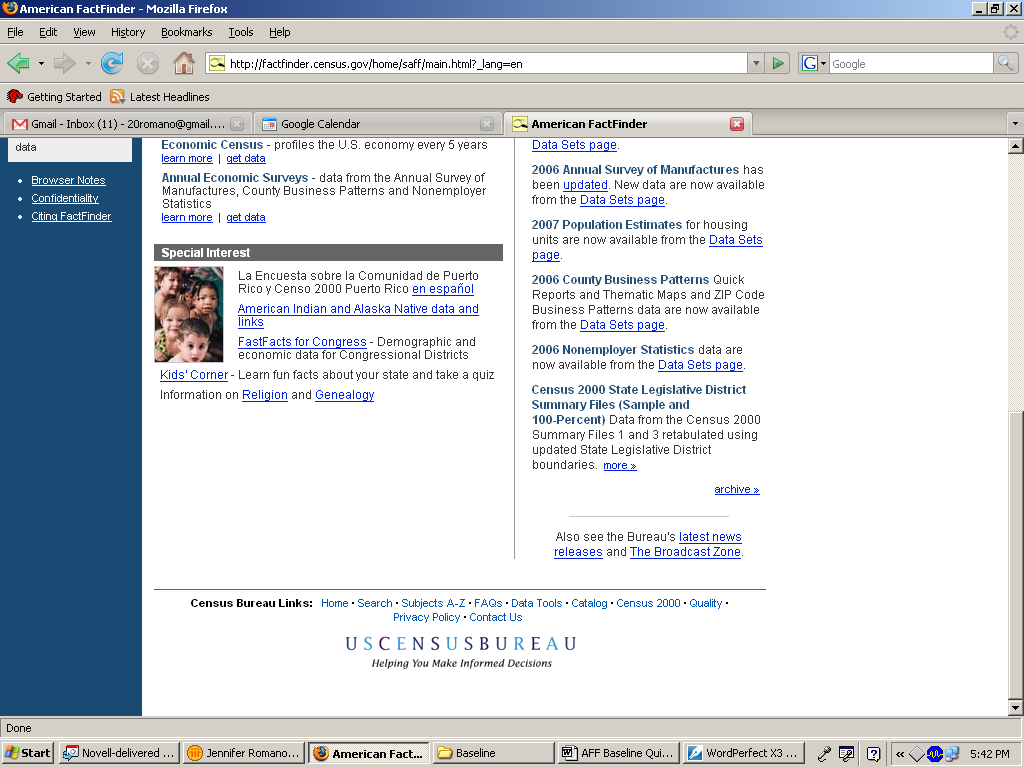Expand hidden tray icons chevron
The width and height of the screenshot is (1024, 768).
pyautogui.click(x=900, y=754)
